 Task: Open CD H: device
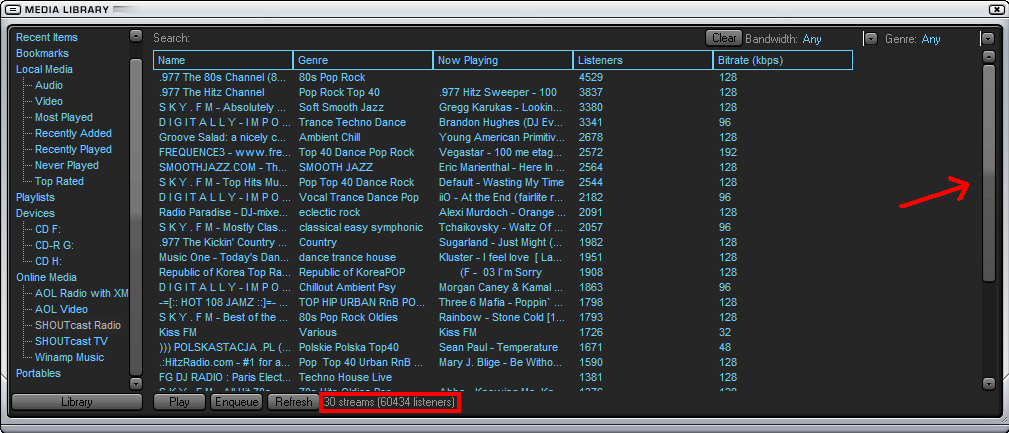coord(48,261)
